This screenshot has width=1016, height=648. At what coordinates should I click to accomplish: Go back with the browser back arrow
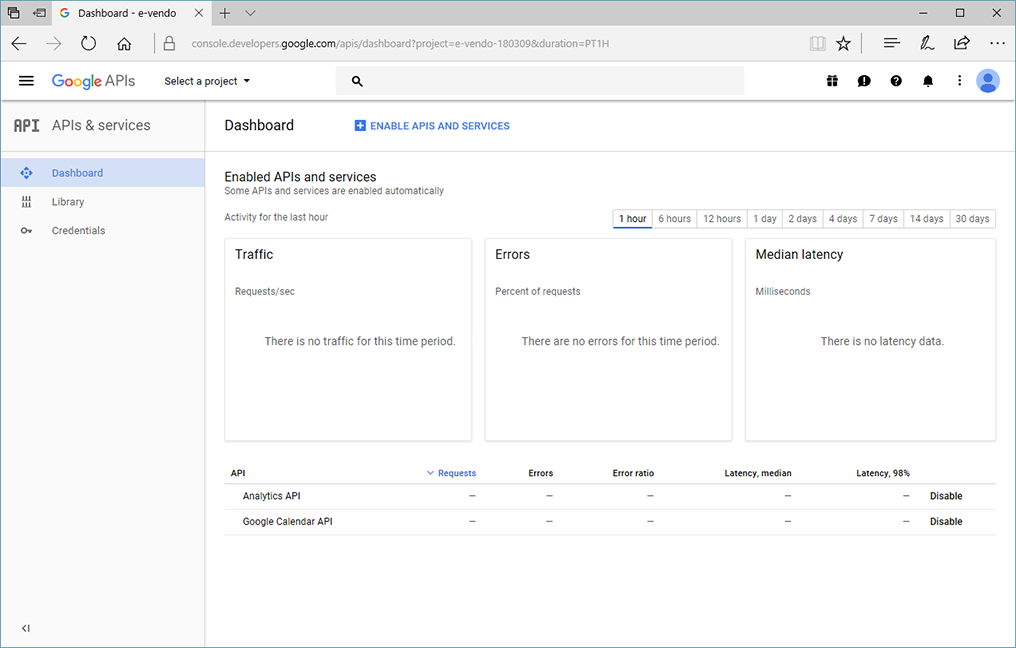click(x=19, y=43)
